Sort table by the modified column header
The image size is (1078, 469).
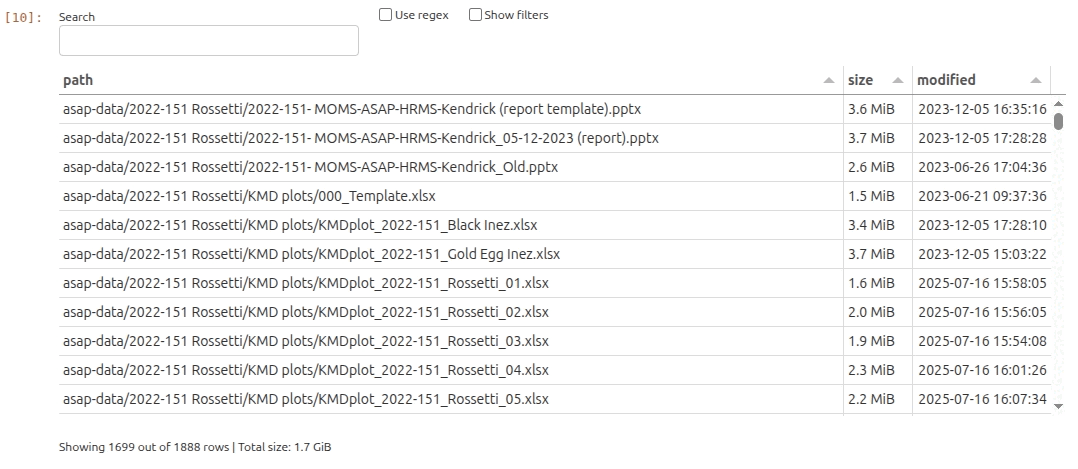click(946, 80)
